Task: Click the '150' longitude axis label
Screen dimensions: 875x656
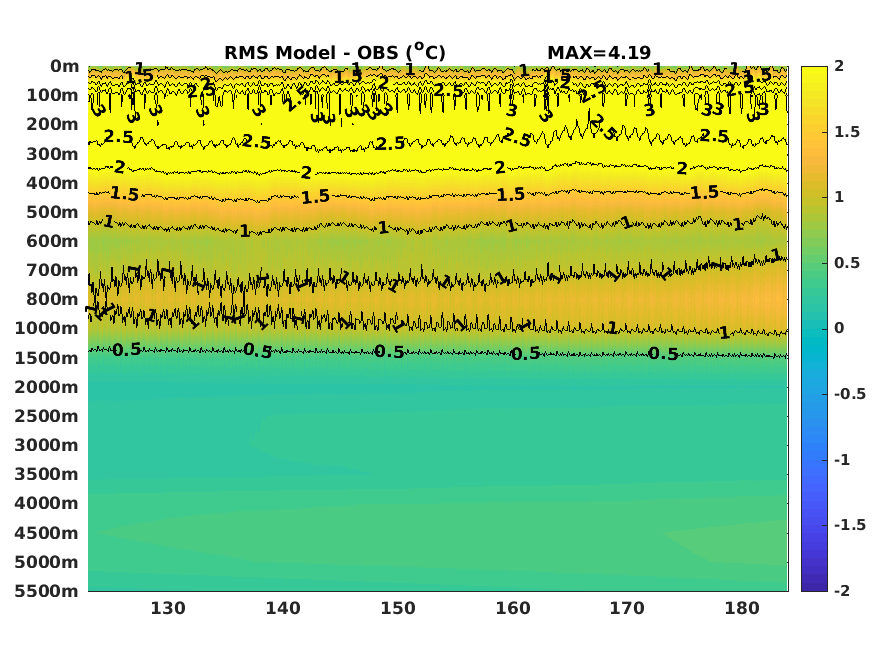Action: point(398,608)
